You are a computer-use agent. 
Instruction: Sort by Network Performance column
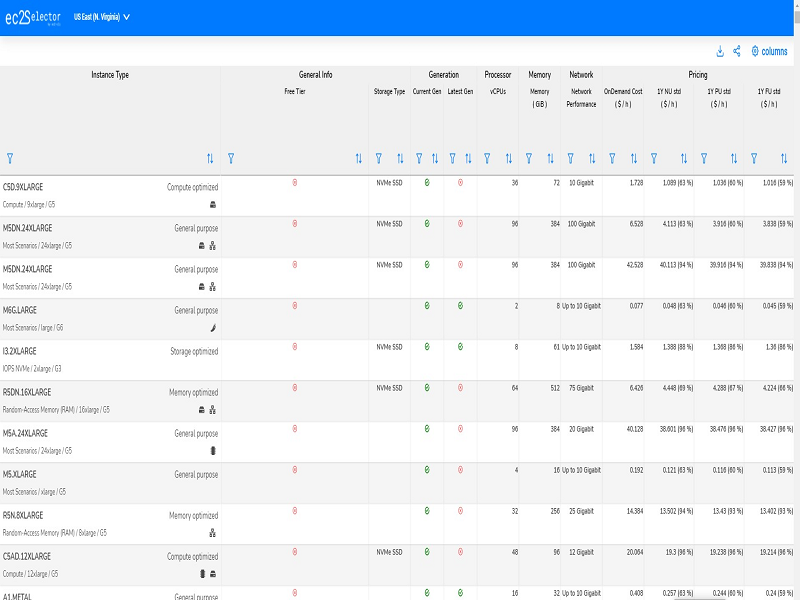[x=592, y=159]
